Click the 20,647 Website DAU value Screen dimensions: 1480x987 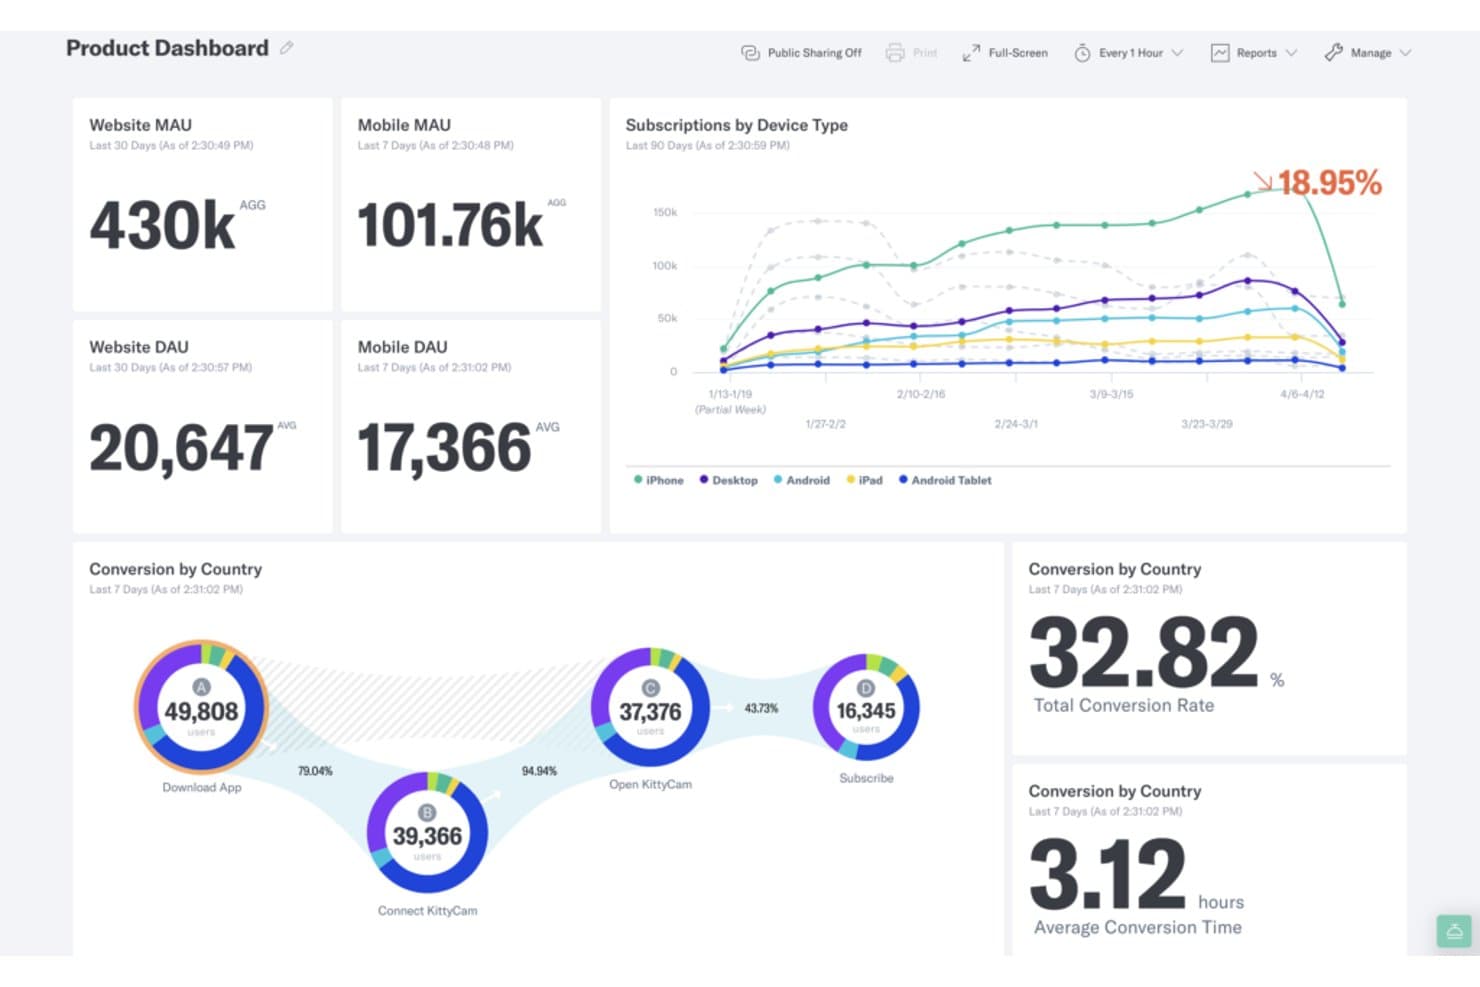(181, 447)
